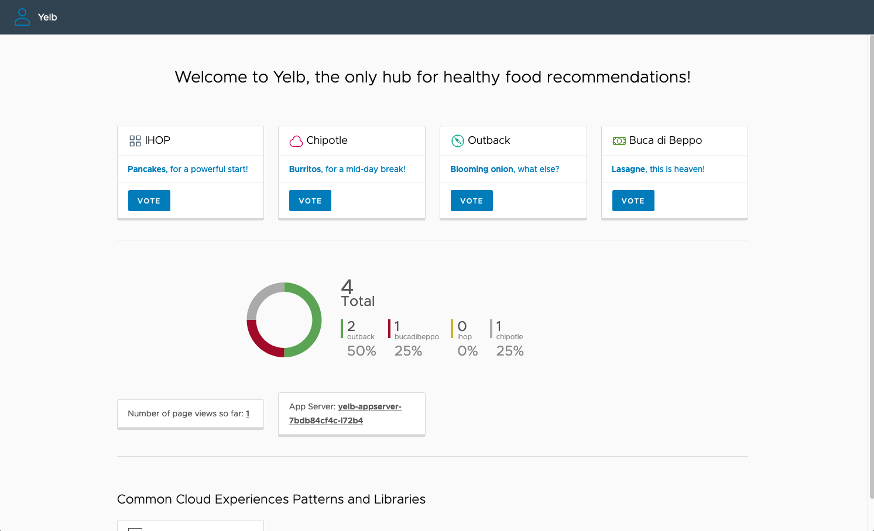Click the red bucadibeppo segment of donut chart
This screenshot has height=531, width=874.
tap(259, 344)
